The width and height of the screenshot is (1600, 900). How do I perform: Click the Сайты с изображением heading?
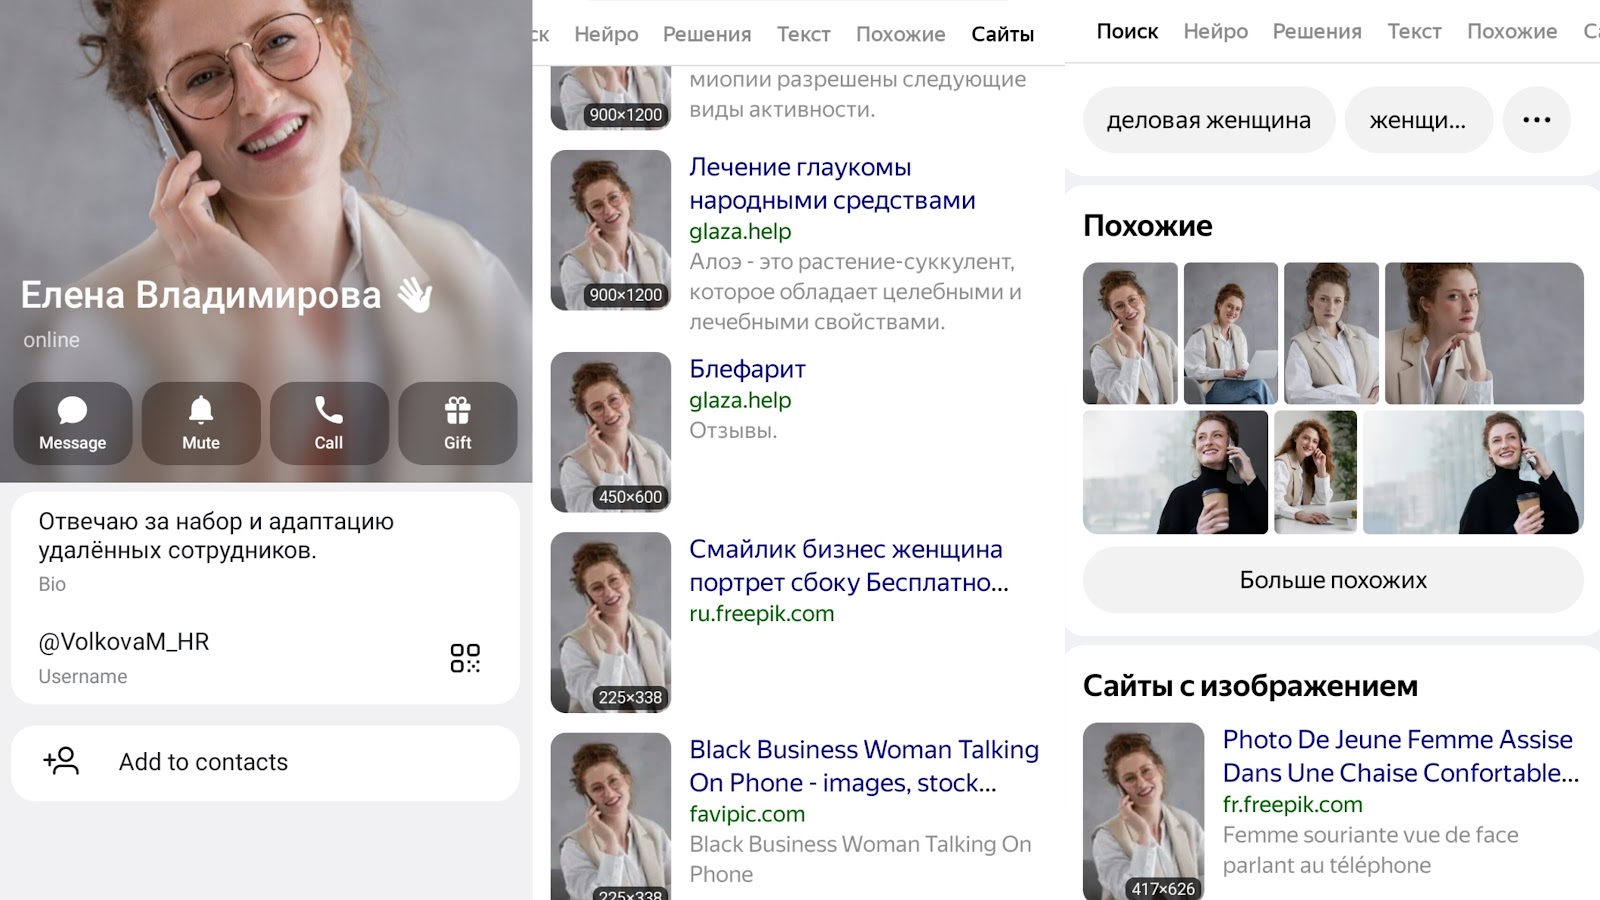point(1250,686)
